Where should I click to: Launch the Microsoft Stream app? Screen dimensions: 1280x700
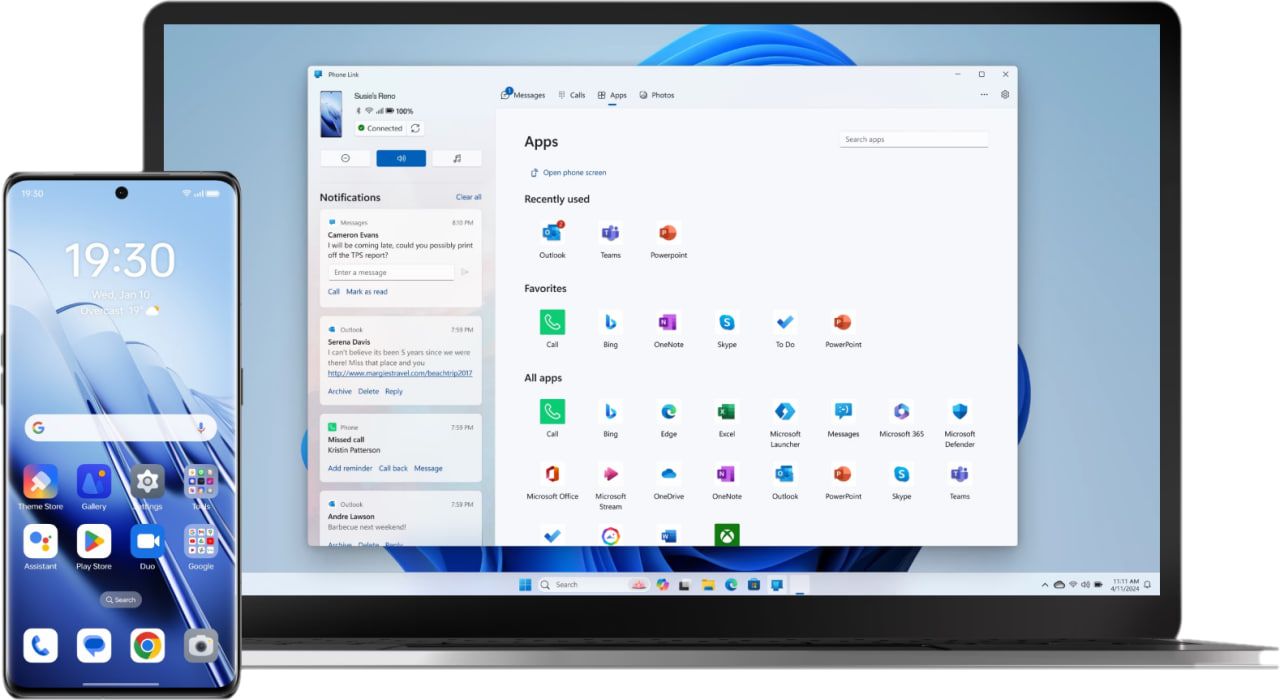pyautogui.click(x=610, y=473)
